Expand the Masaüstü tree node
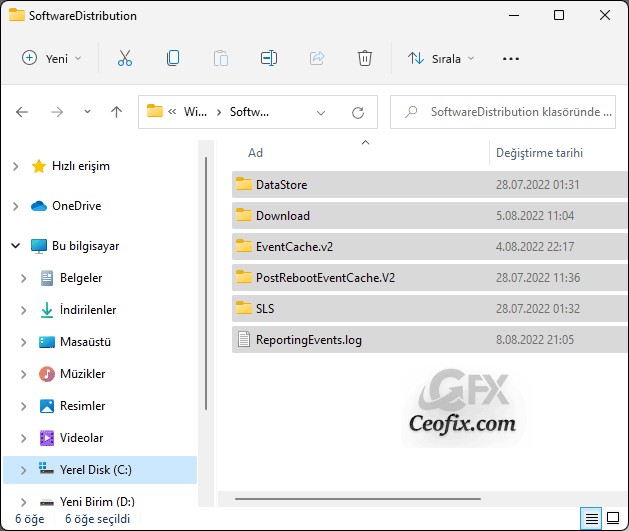 click(x=23, y=342)
